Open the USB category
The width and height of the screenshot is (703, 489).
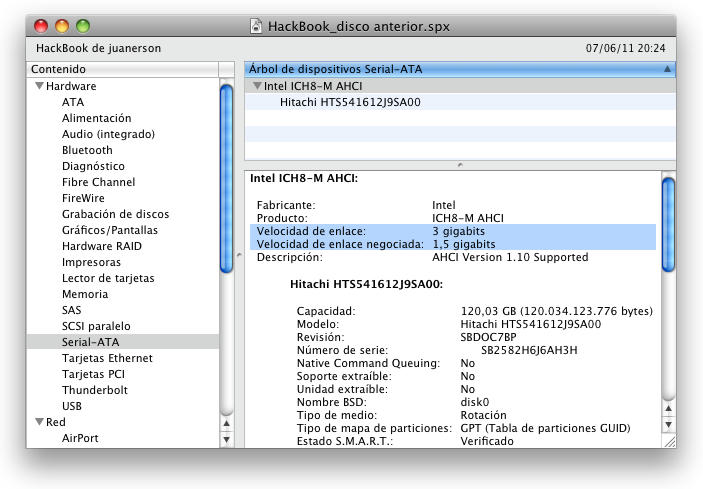72,406
